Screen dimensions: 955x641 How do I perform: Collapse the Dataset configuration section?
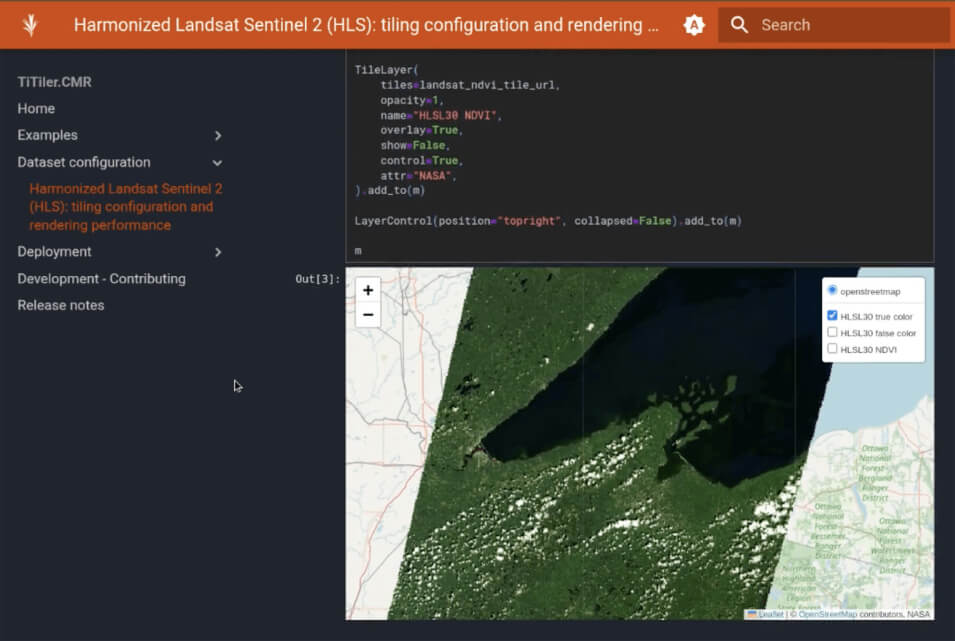(x=217, y=162)
